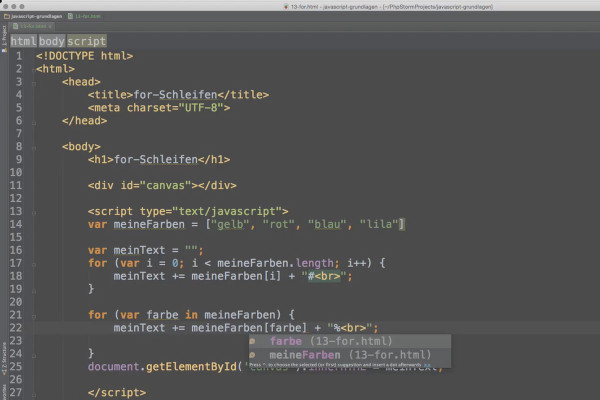
Task: Click the hint link in completion popup footer
Action: tap(427, 365)
